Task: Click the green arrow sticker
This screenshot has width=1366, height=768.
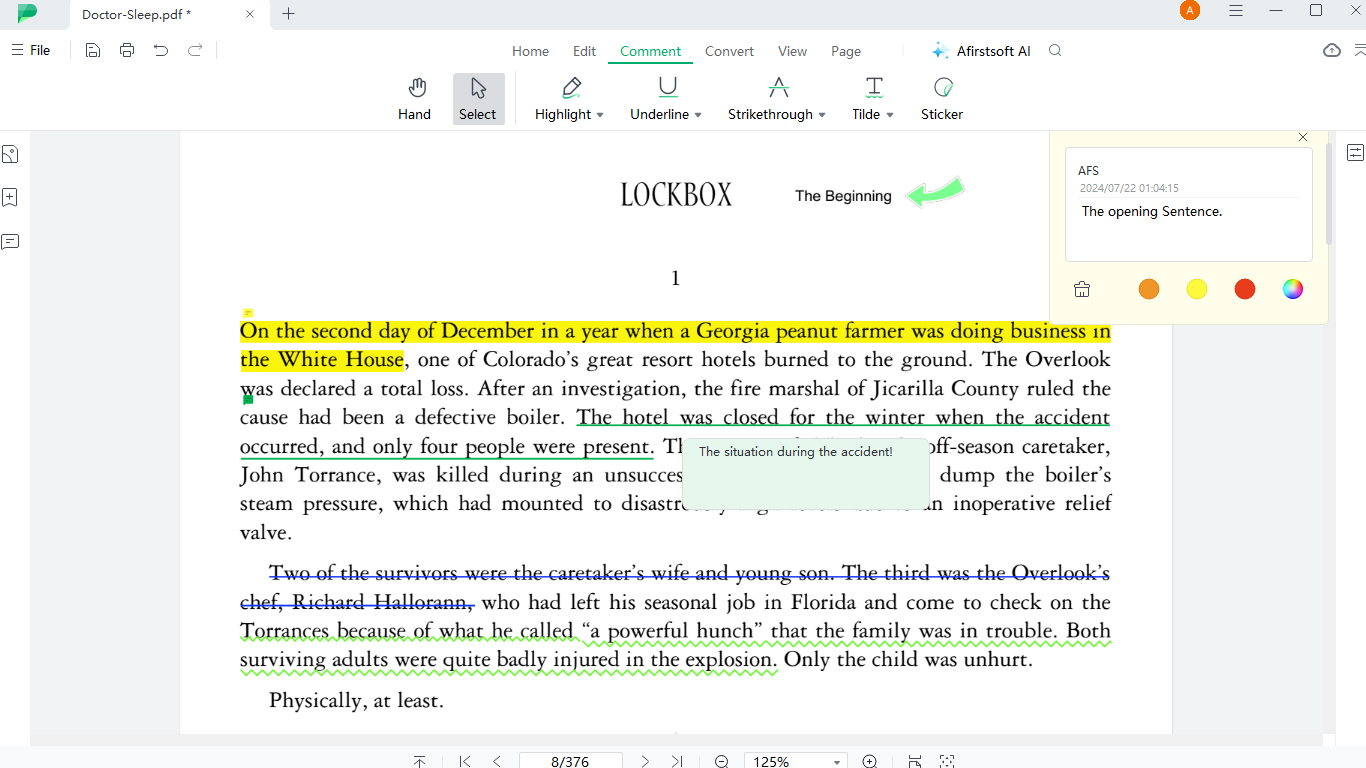Action: 935,191
